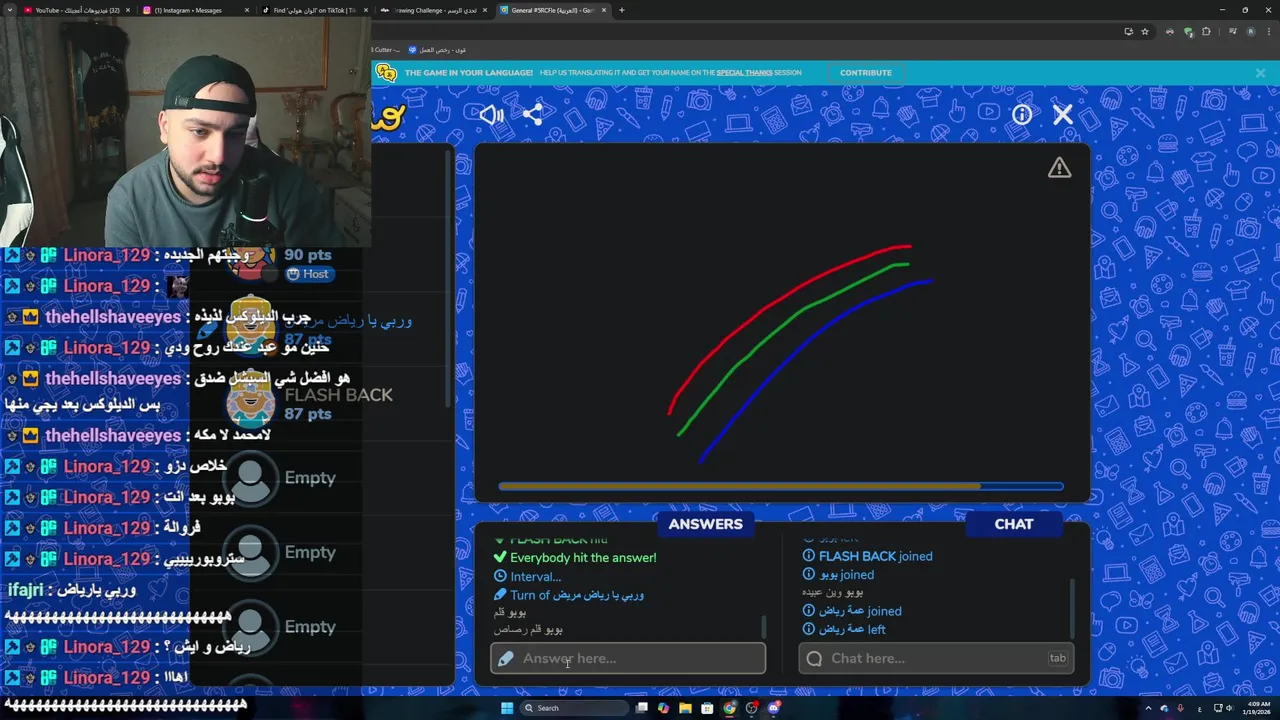Screen dimensions: 1280x720
Task: Exit the room with the large X
Action: click(x=1062, y=114)
